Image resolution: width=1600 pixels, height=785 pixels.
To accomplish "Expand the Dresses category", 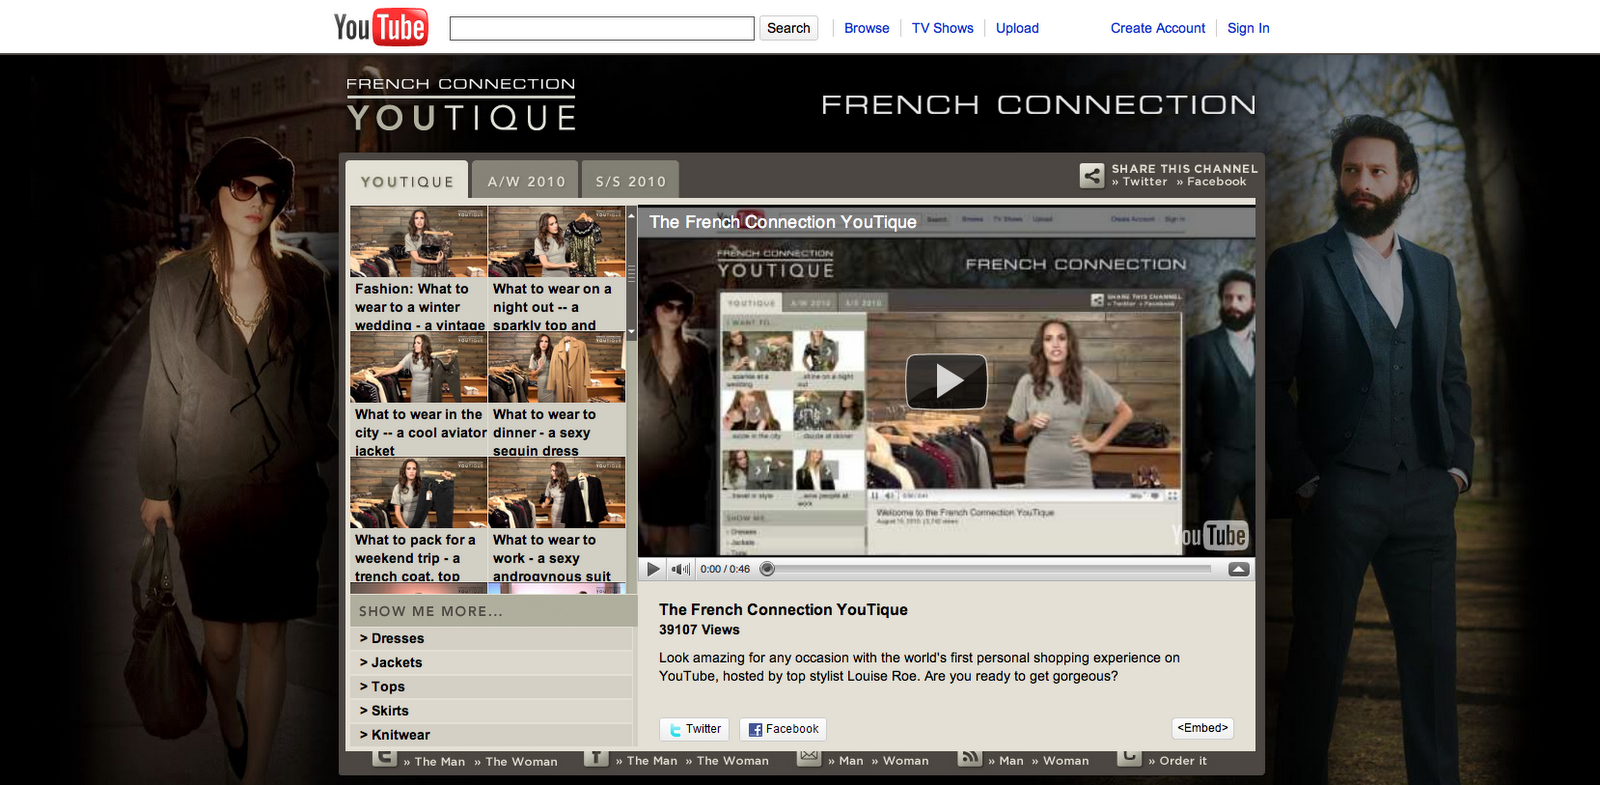I will (x=492, y=638).
